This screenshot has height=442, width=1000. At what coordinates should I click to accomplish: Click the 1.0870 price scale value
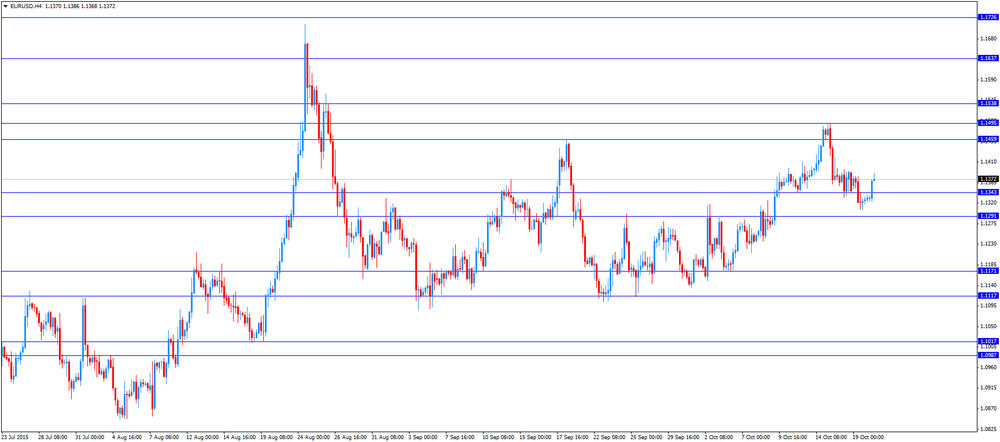pos(988,408)
